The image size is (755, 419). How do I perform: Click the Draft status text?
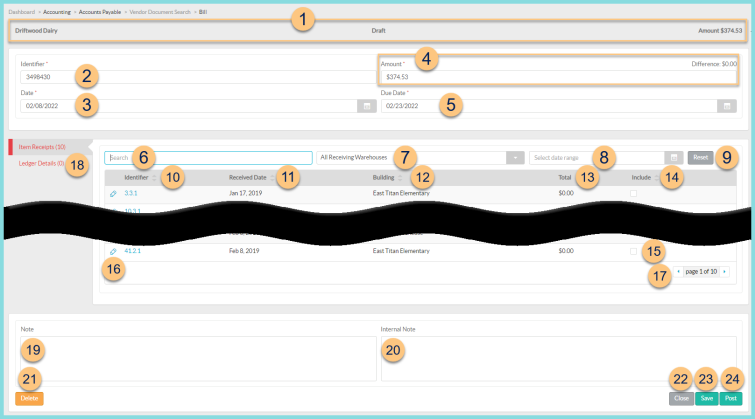tap(378, 30)
